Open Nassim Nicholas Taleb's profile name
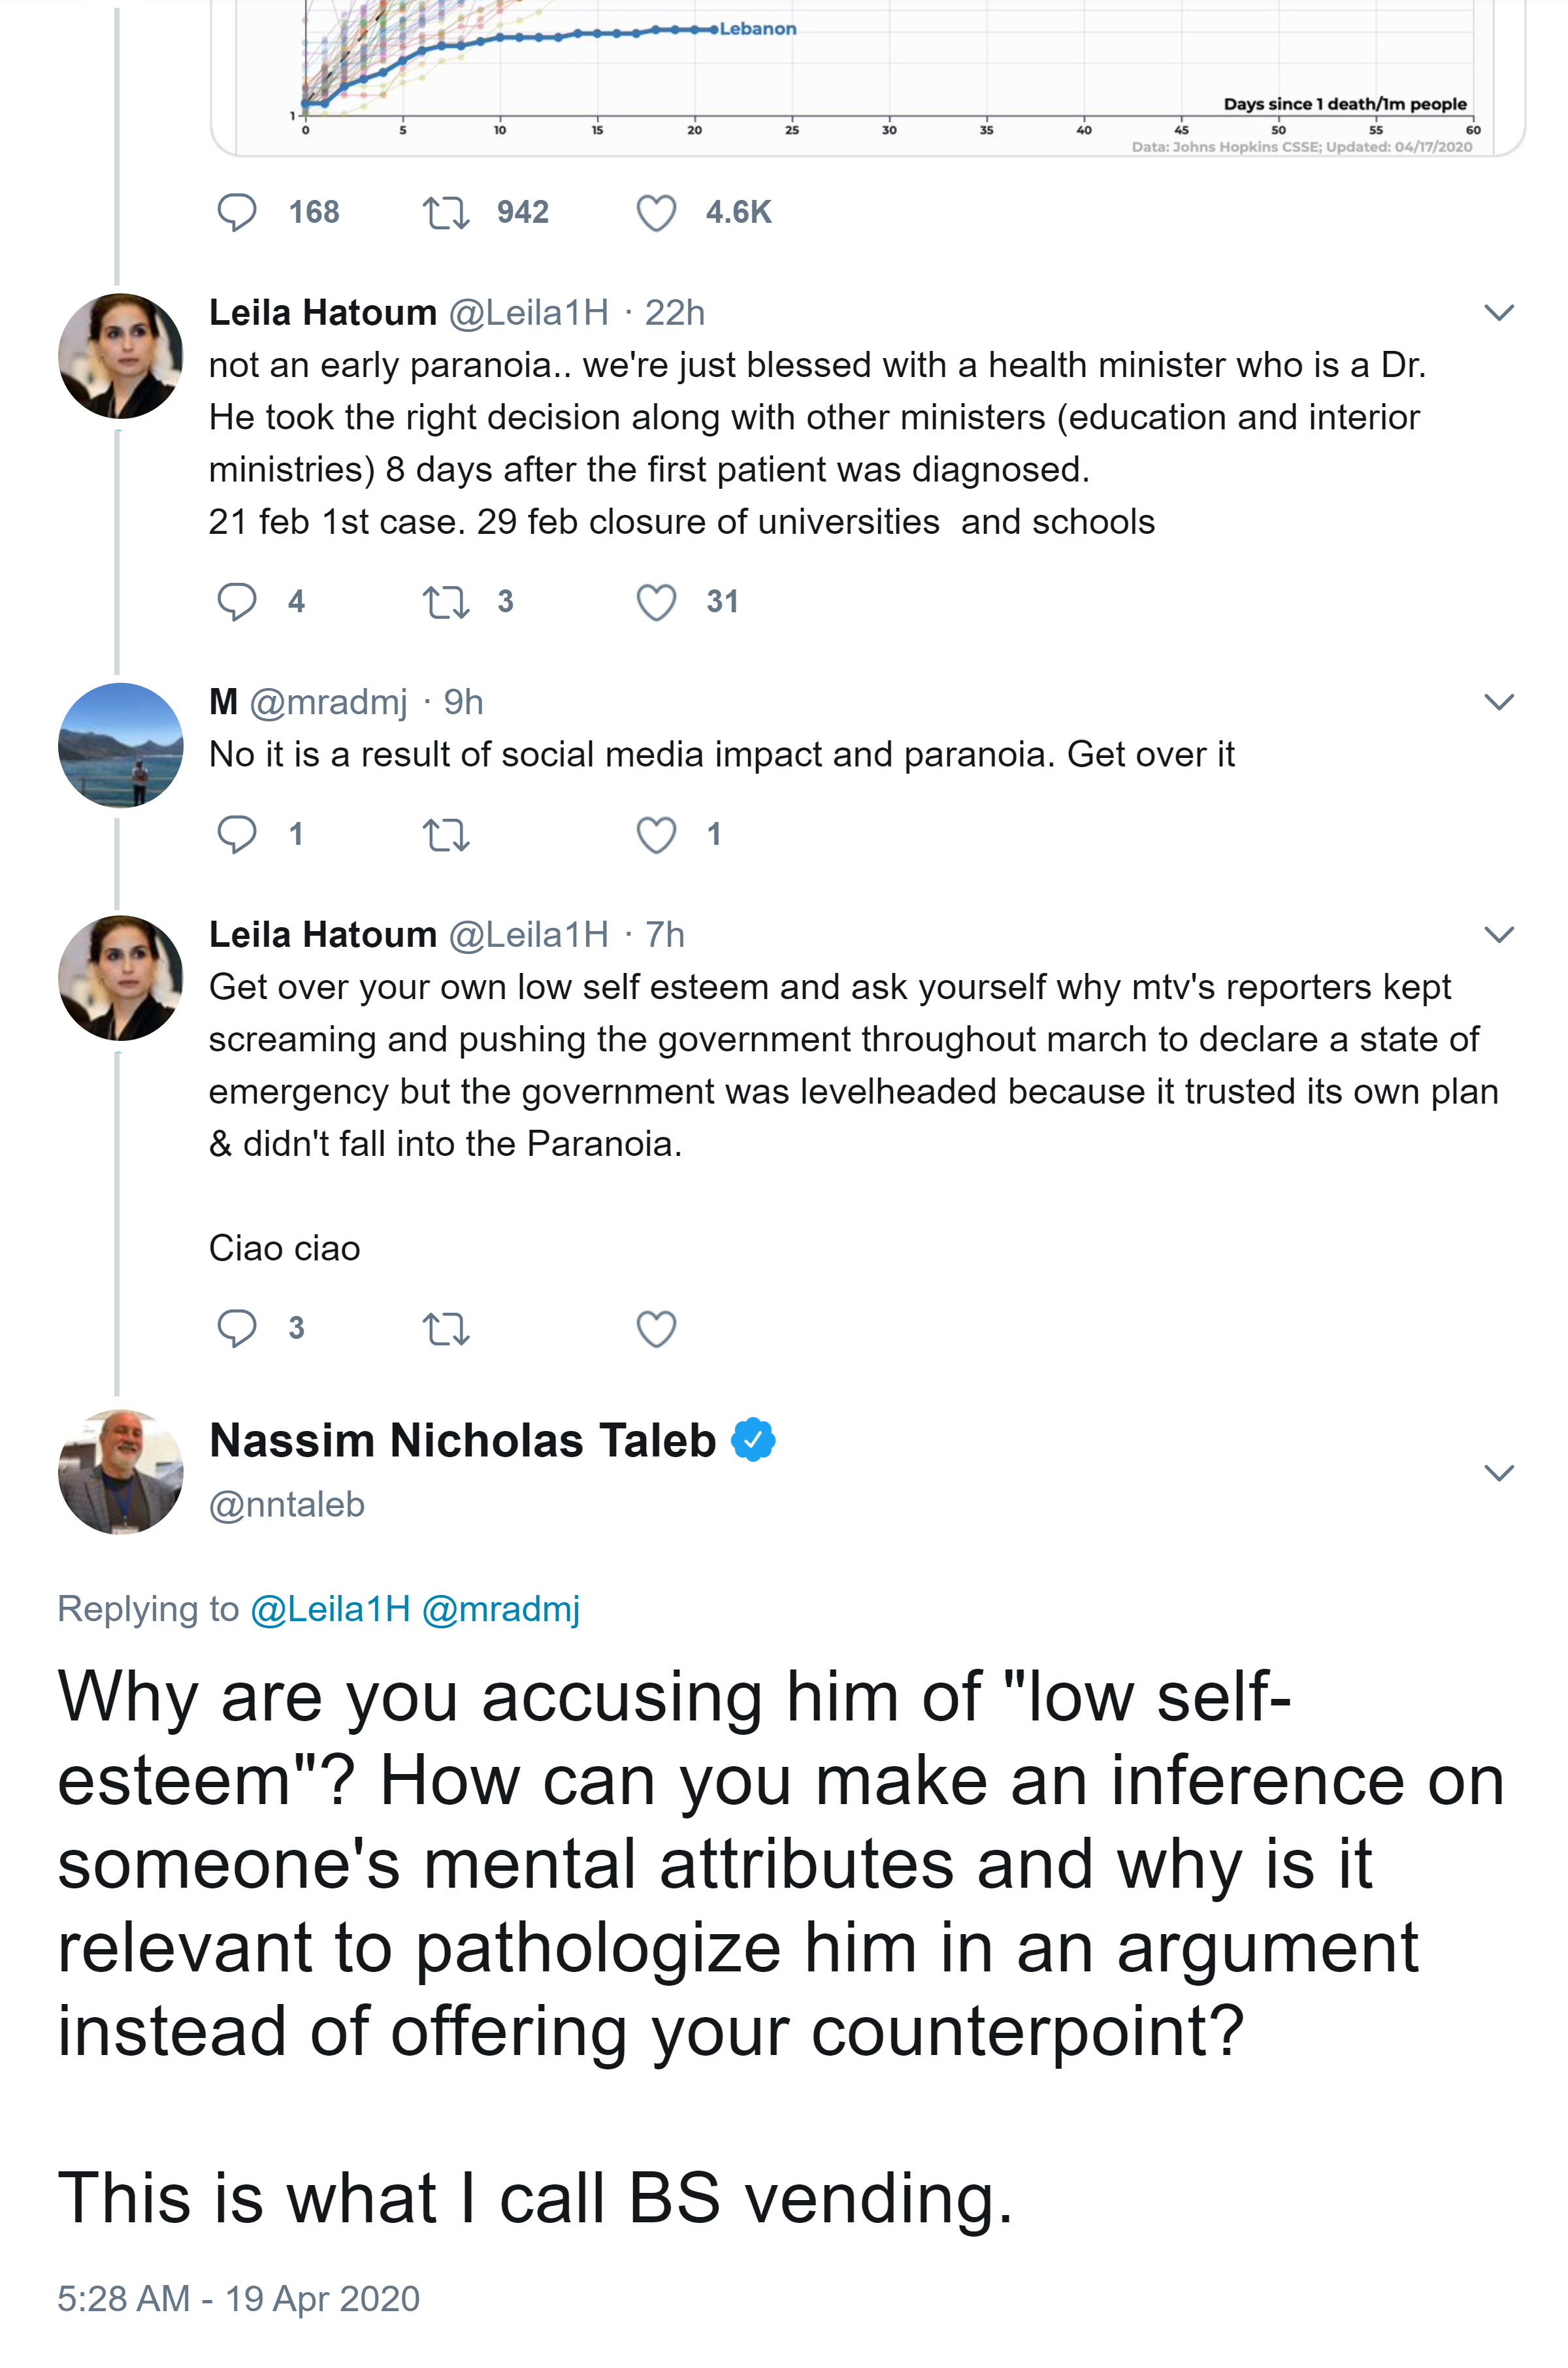This screenshot has width=1568, height=2368. coord(462,1440)
